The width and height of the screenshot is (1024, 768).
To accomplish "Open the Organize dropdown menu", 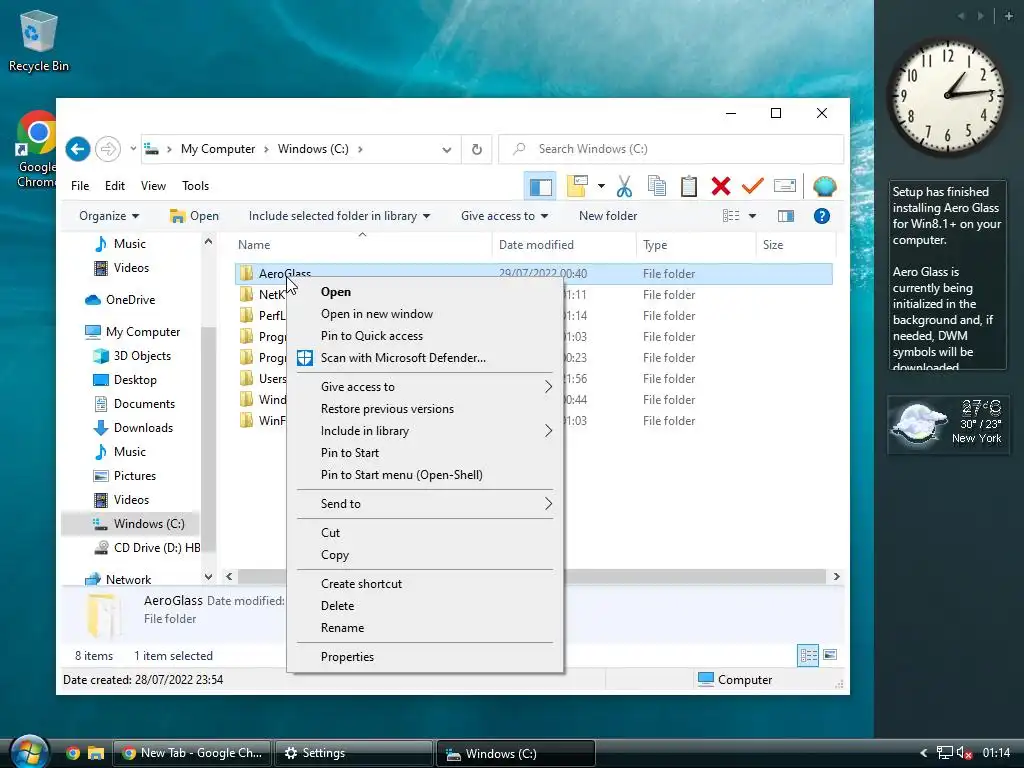I will point(109,216).
